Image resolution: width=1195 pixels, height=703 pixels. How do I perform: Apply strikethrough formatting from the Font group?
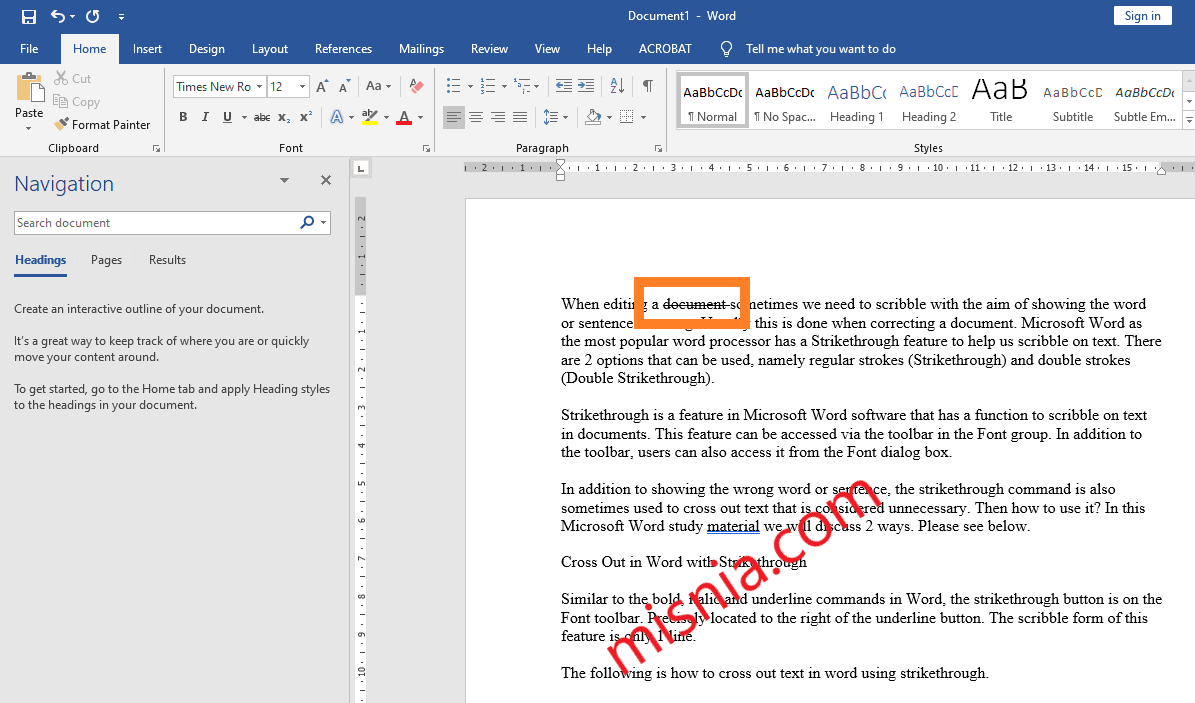(x=261, y=117)
